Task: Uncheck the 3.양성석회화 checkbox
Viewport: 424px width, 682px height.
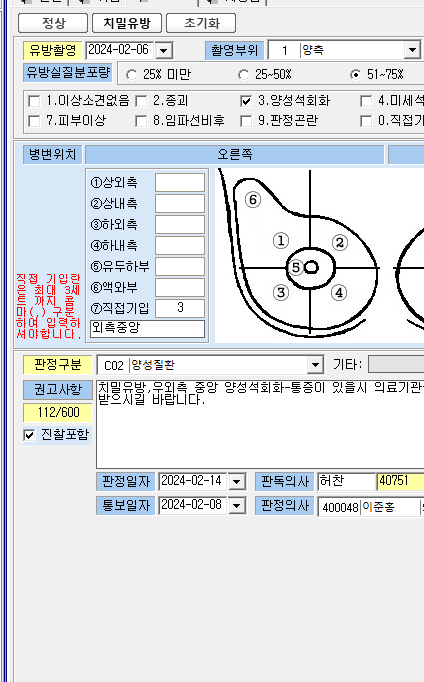Action: tap(246, 101)
